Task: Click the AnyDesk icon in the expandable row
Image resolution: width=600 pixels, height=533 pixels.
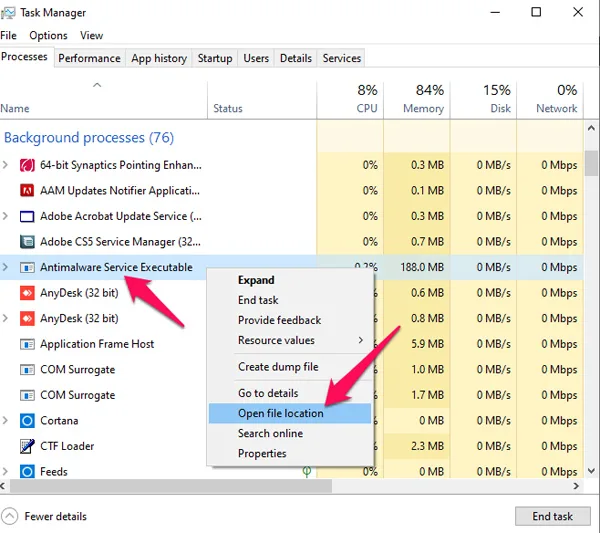Action: coord(27,319)
